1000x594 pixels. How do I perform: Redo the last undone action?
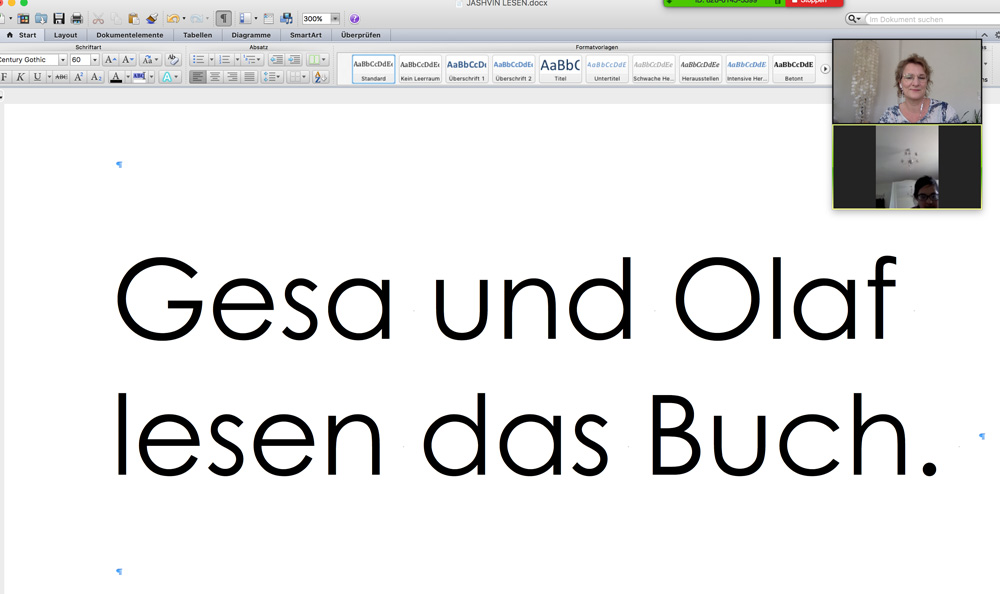[197, 19]
